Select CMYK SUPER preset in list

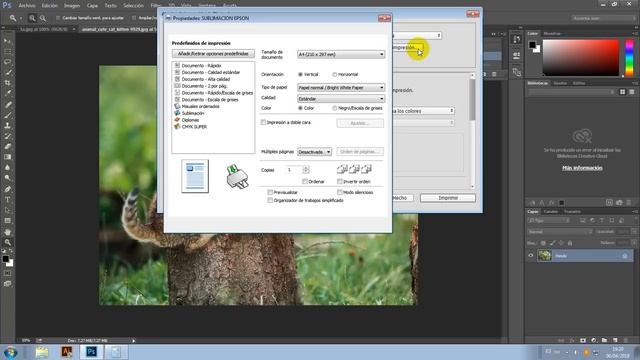(x=194, y=127)
